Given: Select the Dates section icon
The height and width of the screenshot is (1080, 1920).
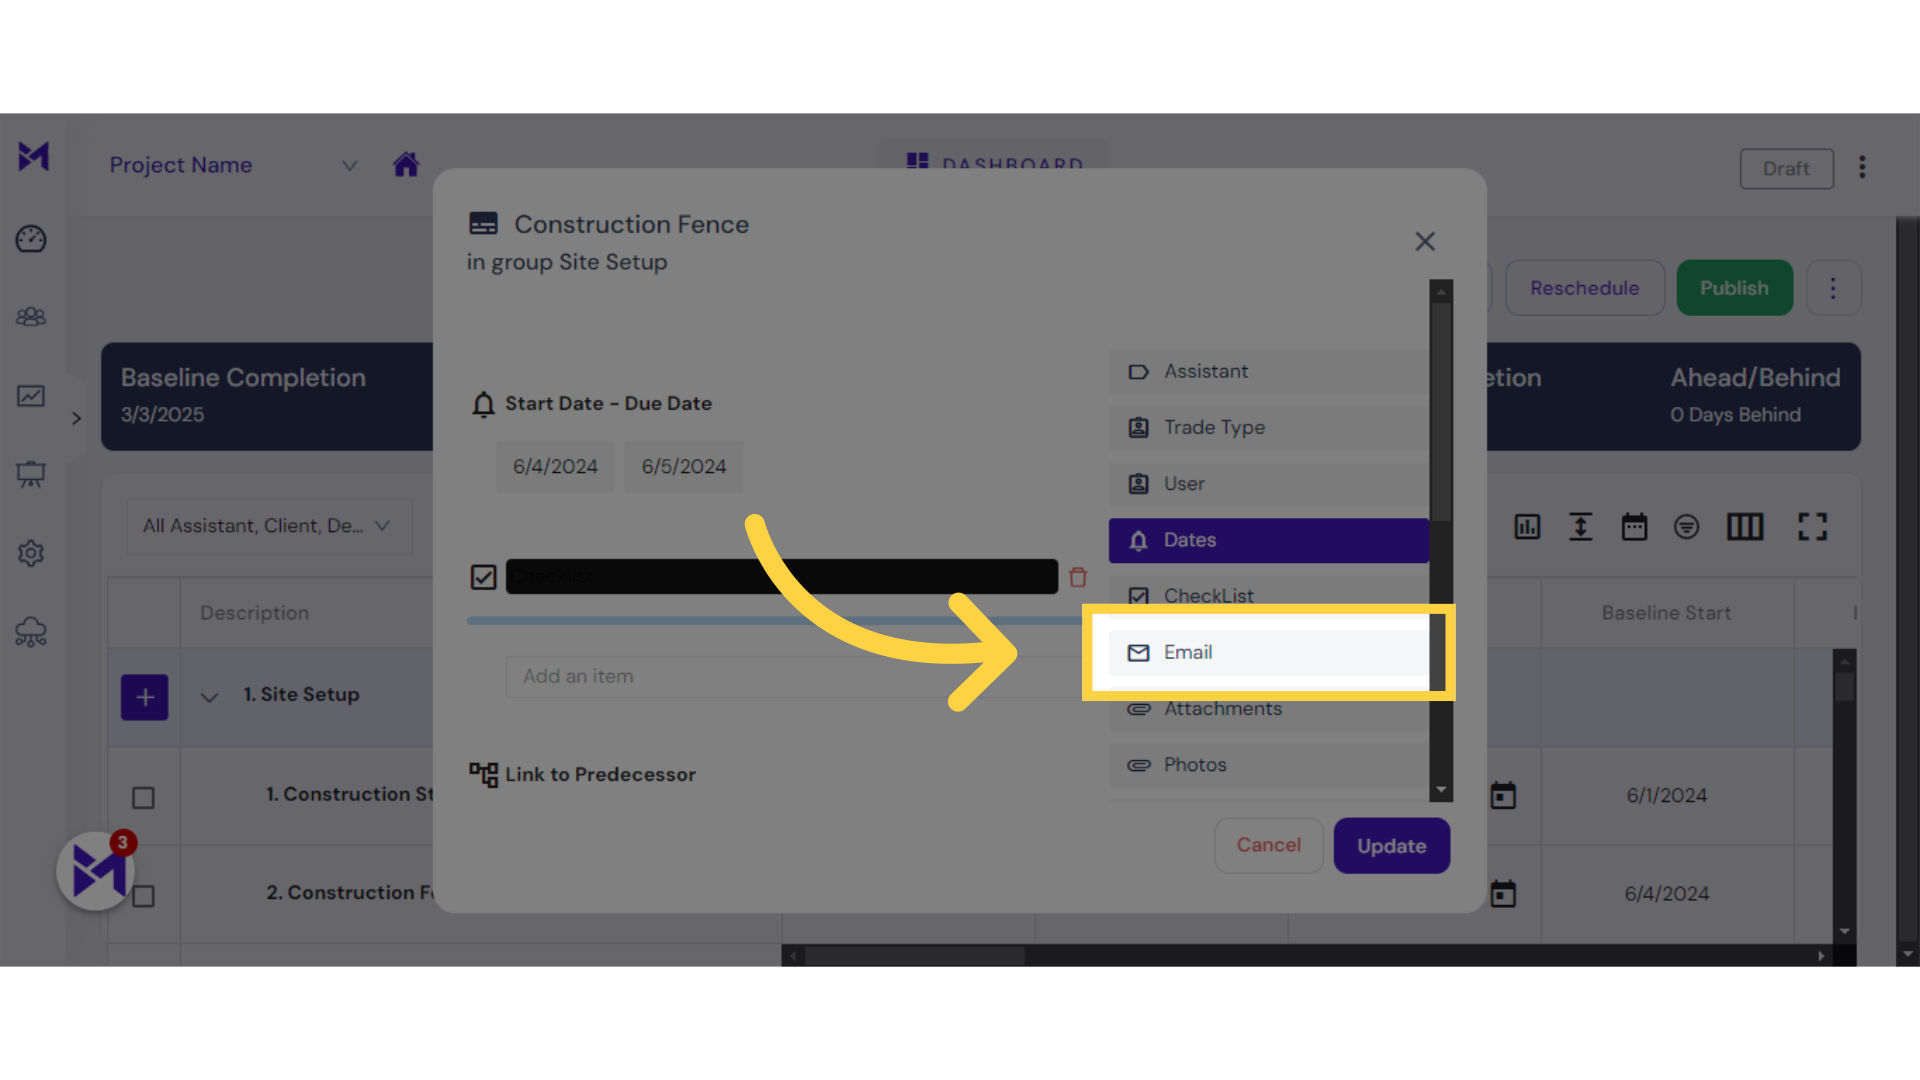Looking at the screenshot, I should [1138, 539].
